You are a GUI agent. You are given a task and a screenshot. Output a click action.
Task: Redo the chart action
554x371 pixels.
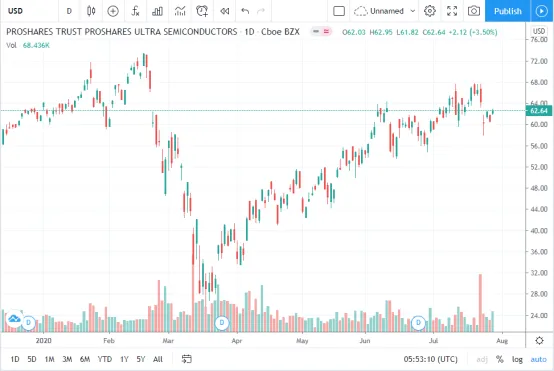[x=261, y=11]
